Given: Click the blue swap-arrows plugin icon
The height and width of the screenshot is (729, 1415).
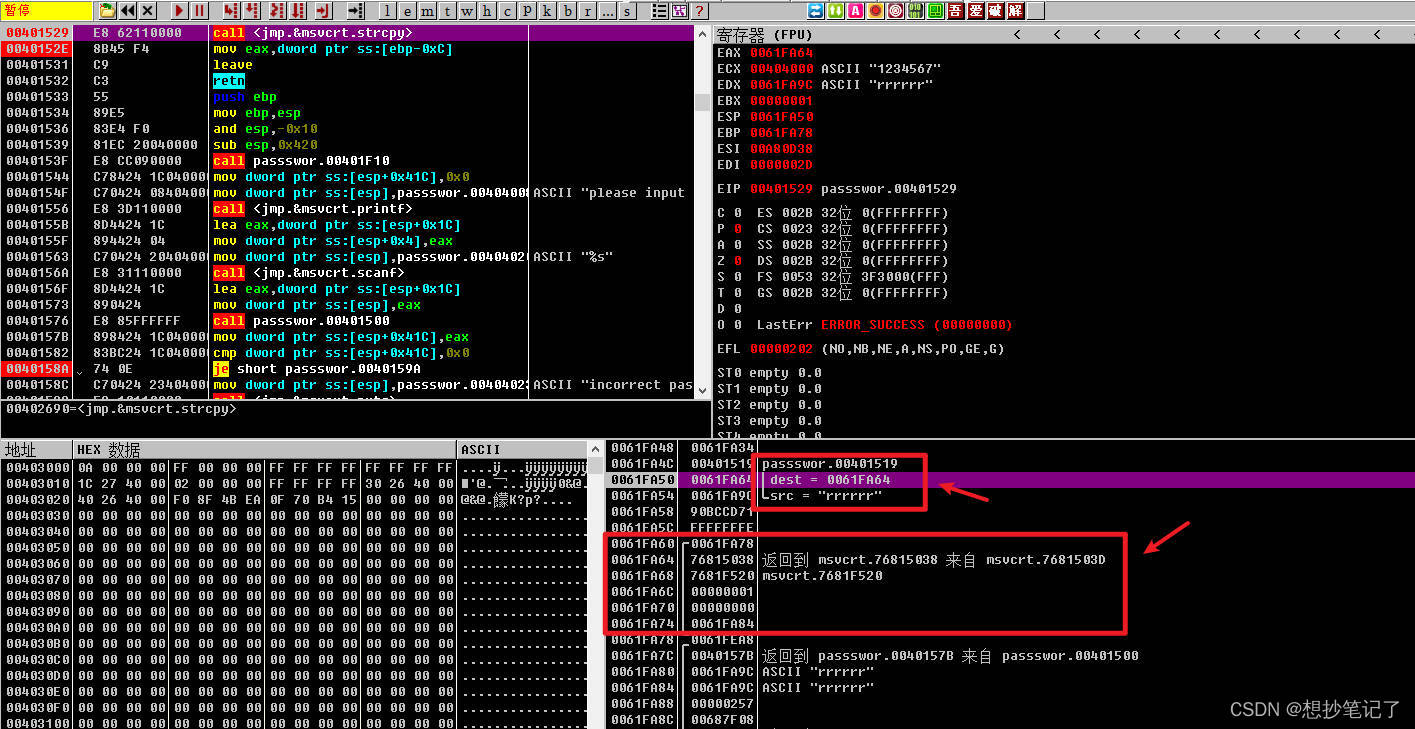Looking at the screenshot, I should 816,11.
